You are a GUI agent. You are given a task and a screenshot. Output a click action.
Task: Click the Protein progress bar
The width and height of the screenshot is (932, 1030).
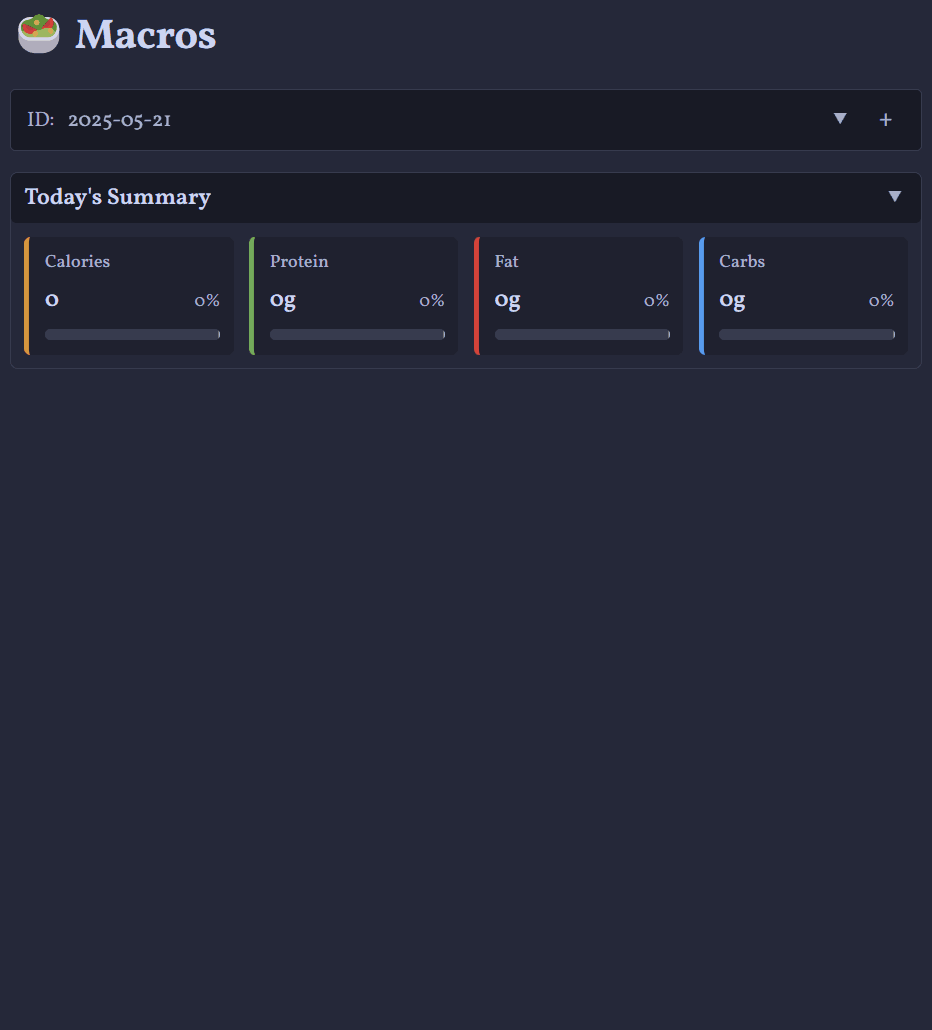click(357, 334)
